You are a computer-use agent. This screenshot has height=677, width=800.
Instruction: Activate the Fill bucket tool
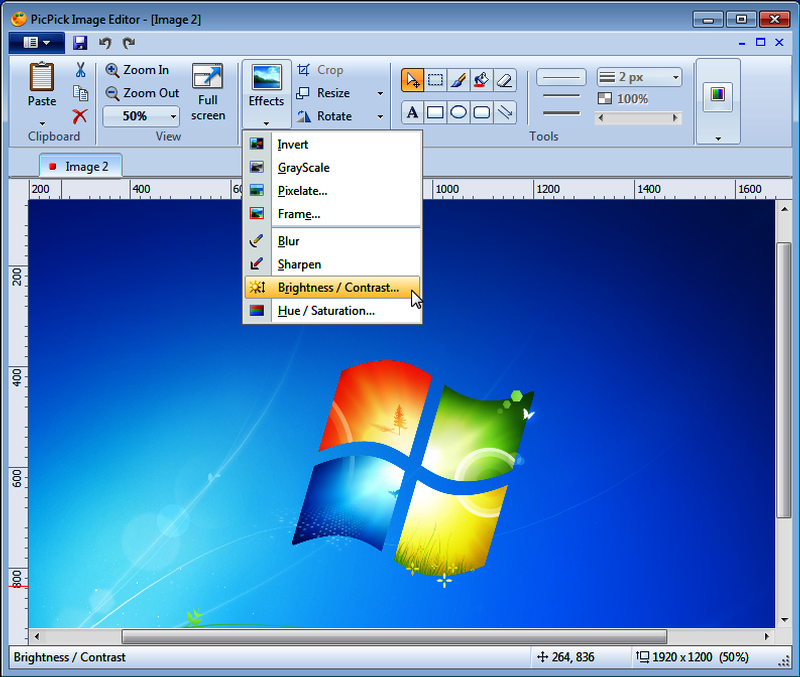pos(481,80)
